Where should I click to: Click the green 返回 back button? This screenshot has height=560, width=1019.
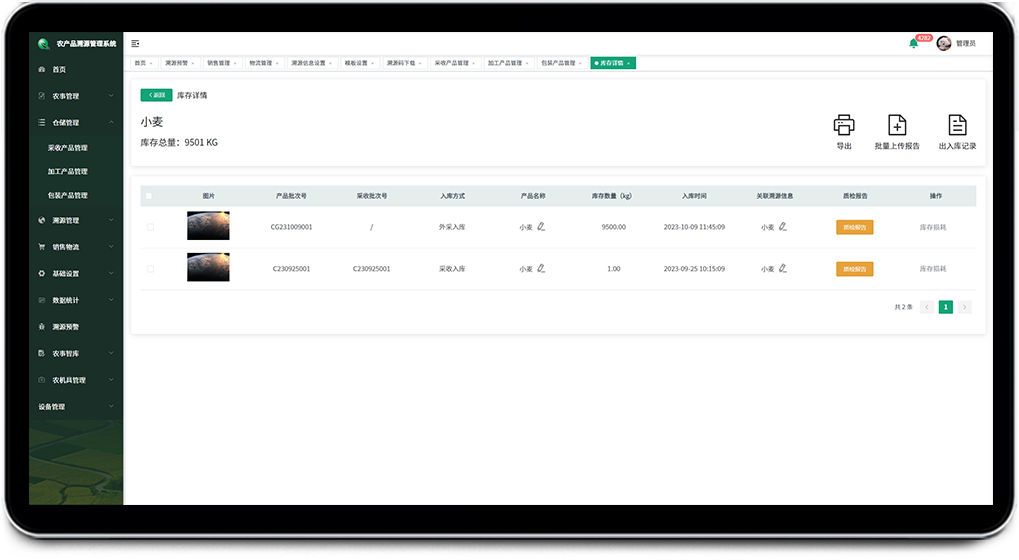(x=156, y=95)
